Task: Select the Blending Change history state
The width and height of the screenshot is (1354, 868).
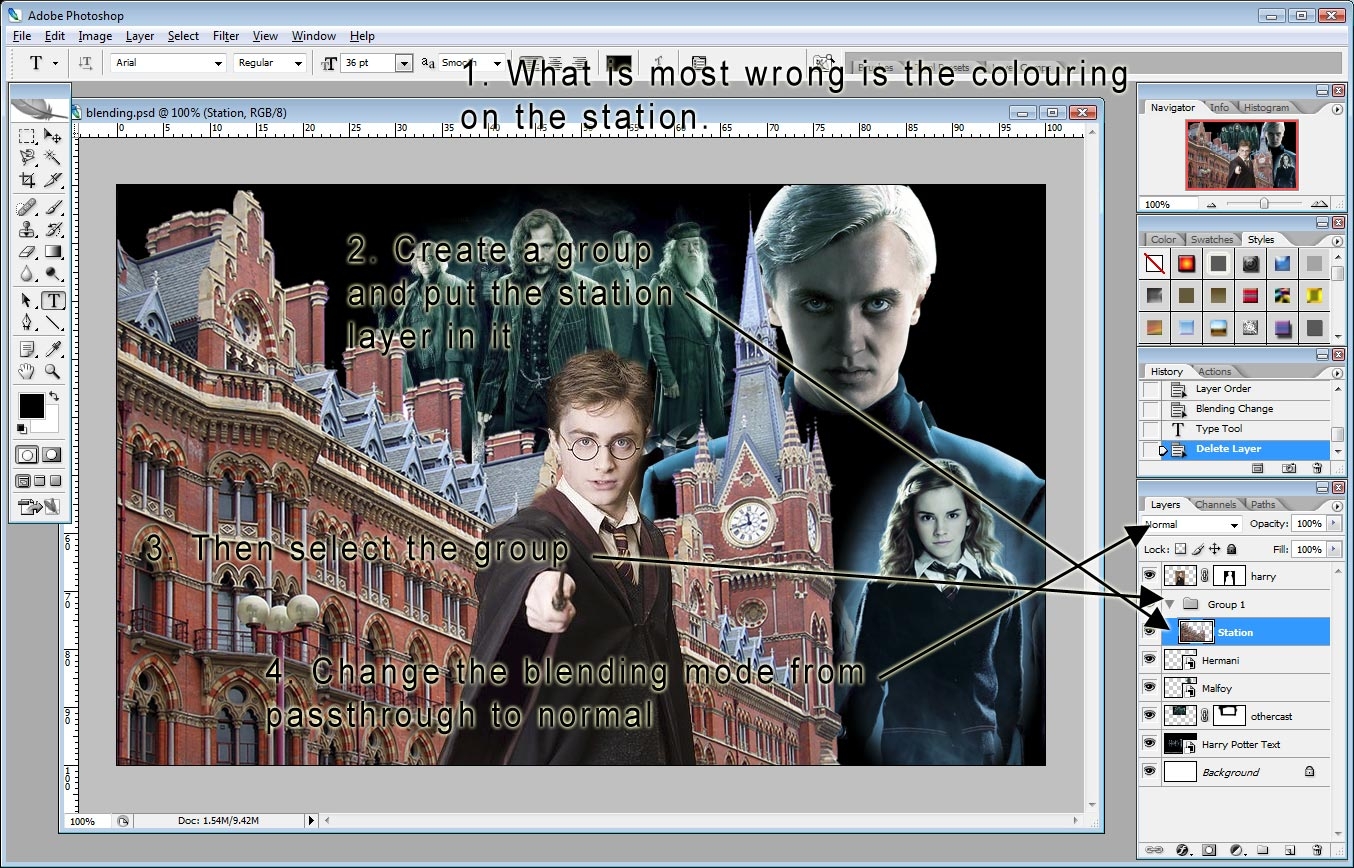Action: click(1235, 409)
